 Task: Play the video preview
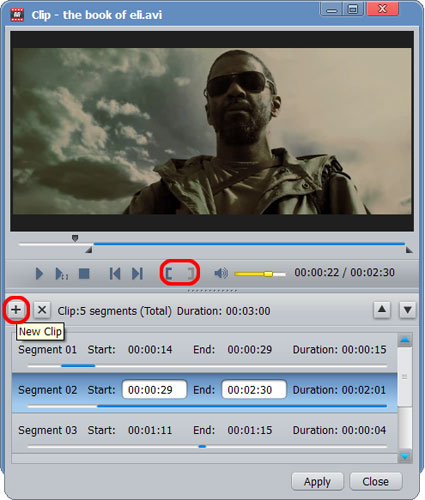tap(39, 274)
